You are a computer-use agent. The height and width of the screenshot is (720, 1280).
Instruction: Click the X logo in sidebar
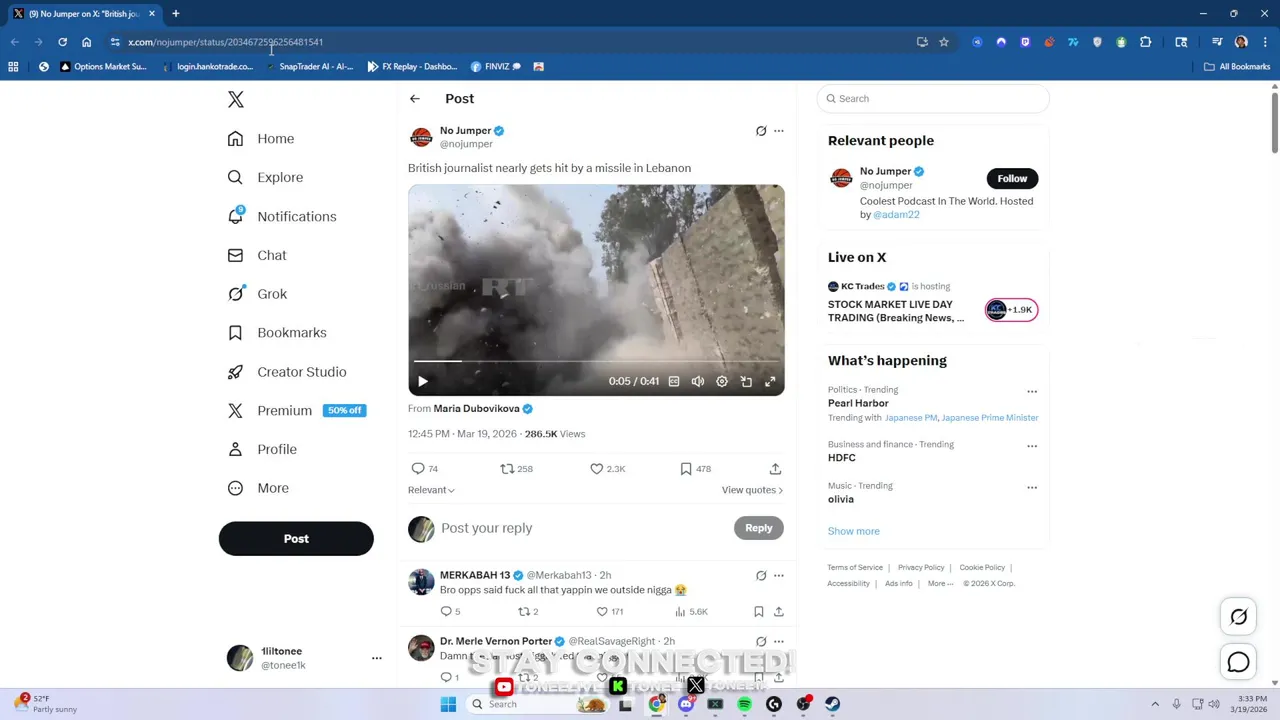(x=236, y=99)
